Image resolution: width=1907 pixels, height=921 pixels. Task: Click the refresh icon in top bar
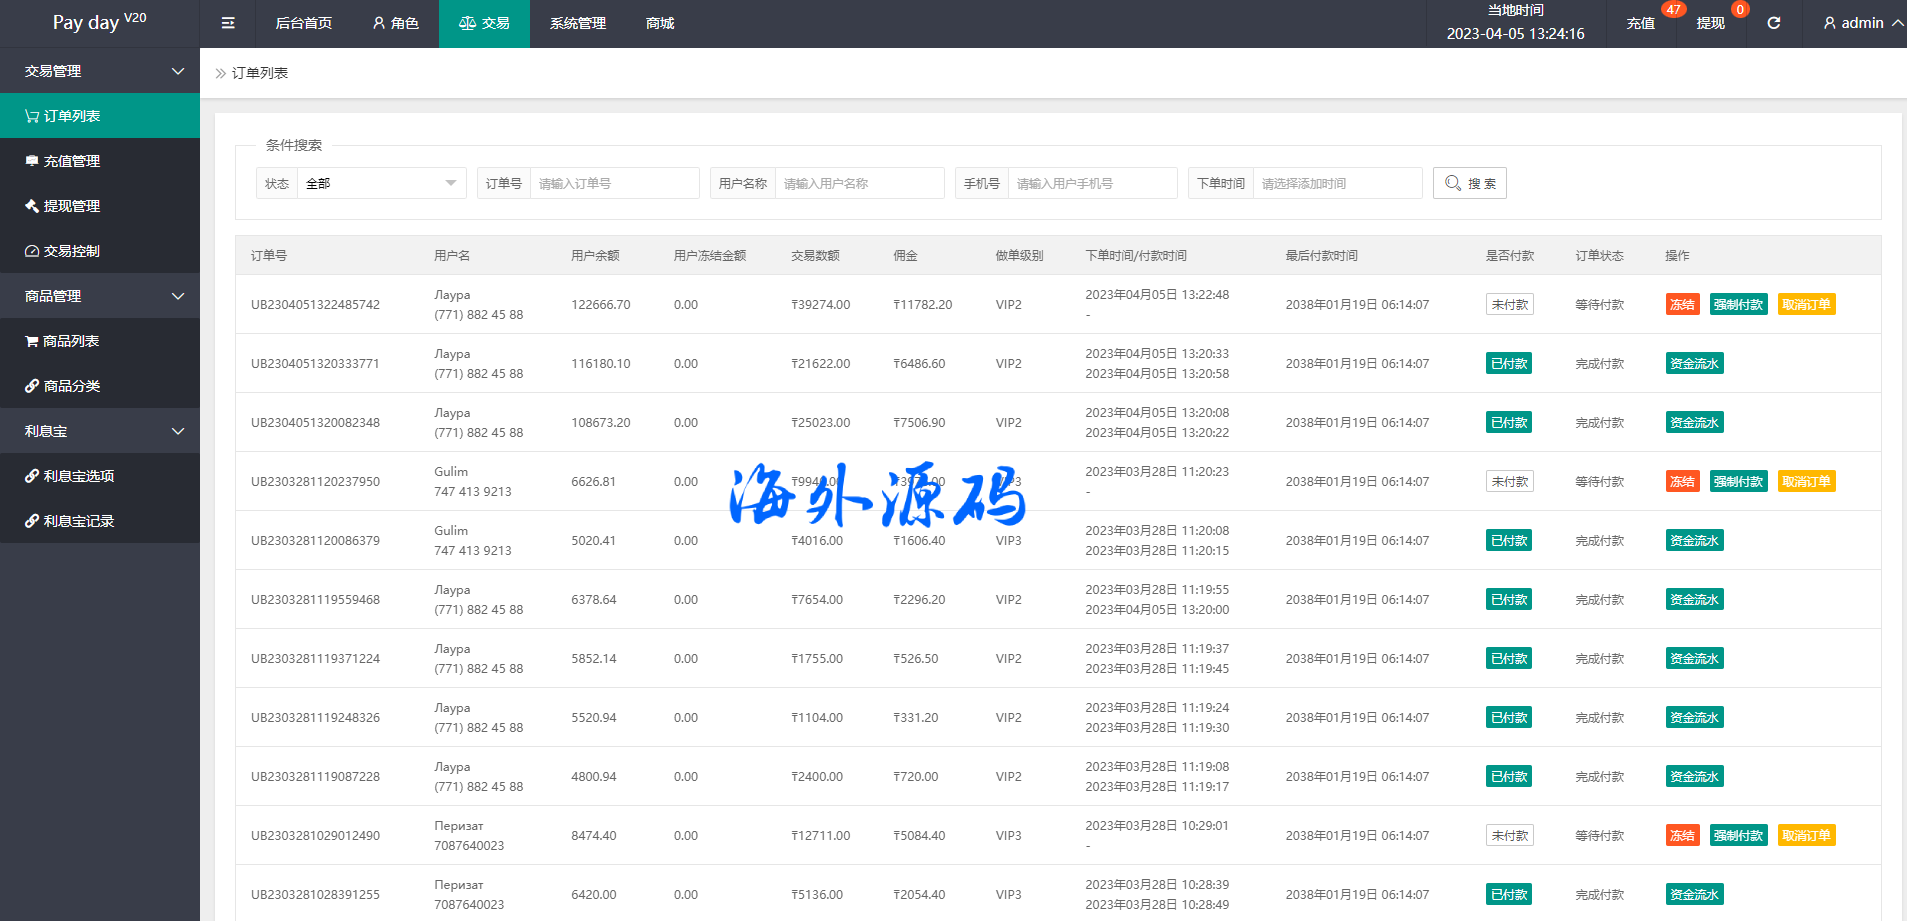[1773, 23]
